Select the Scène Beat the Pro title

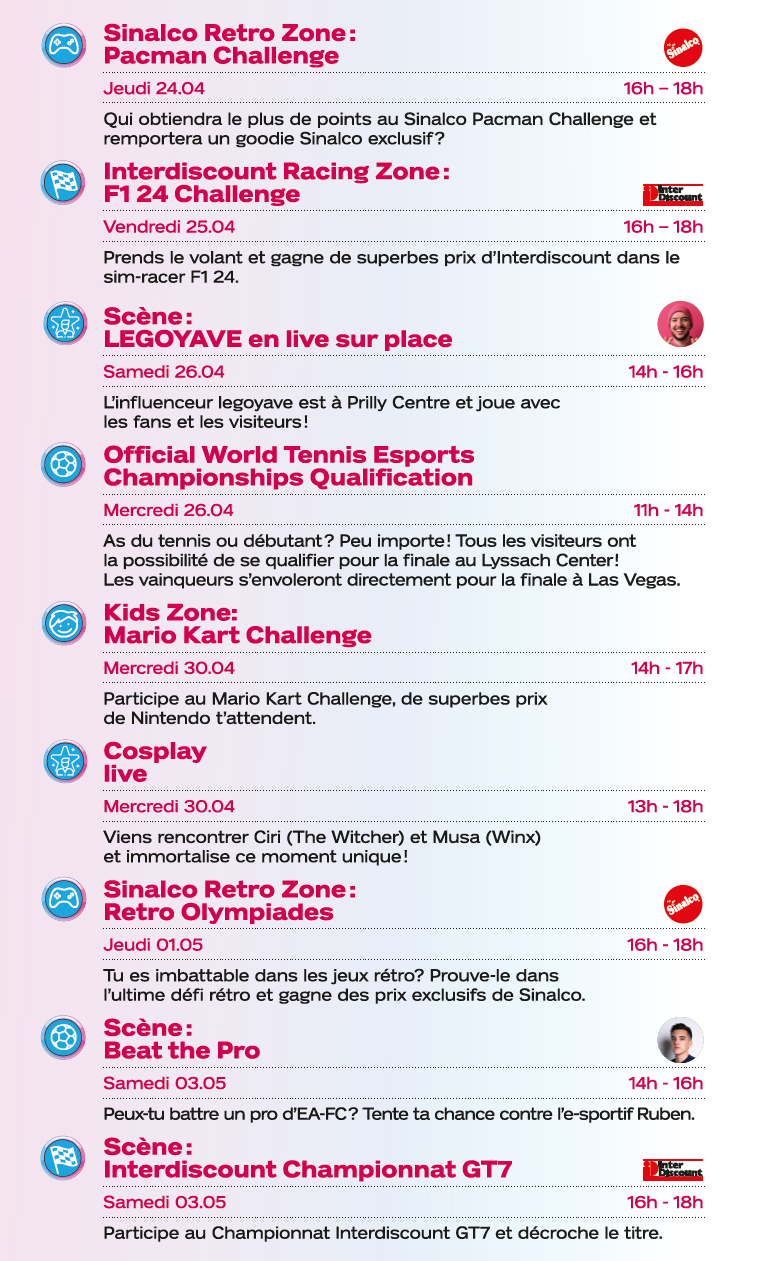(x=181, y=1039)
